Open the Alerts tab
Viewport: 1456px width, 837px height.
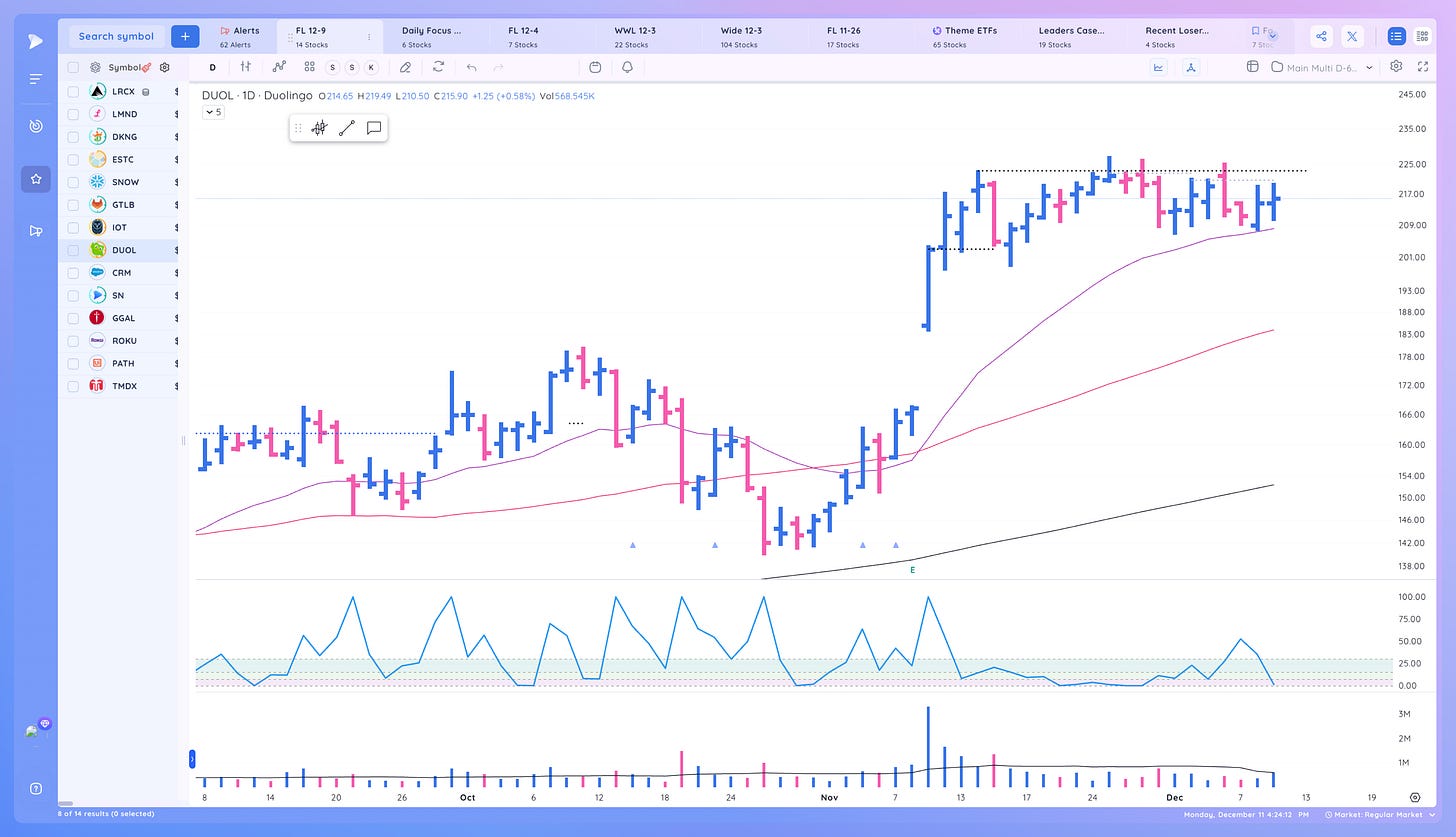pos(240,37)
